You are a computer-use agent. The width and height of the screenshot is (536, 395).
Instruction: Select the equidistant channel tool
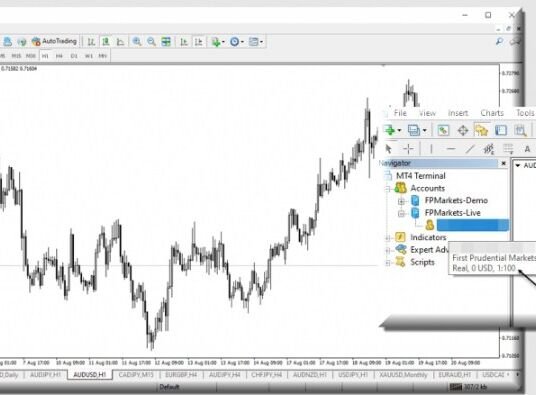point(489,149)
